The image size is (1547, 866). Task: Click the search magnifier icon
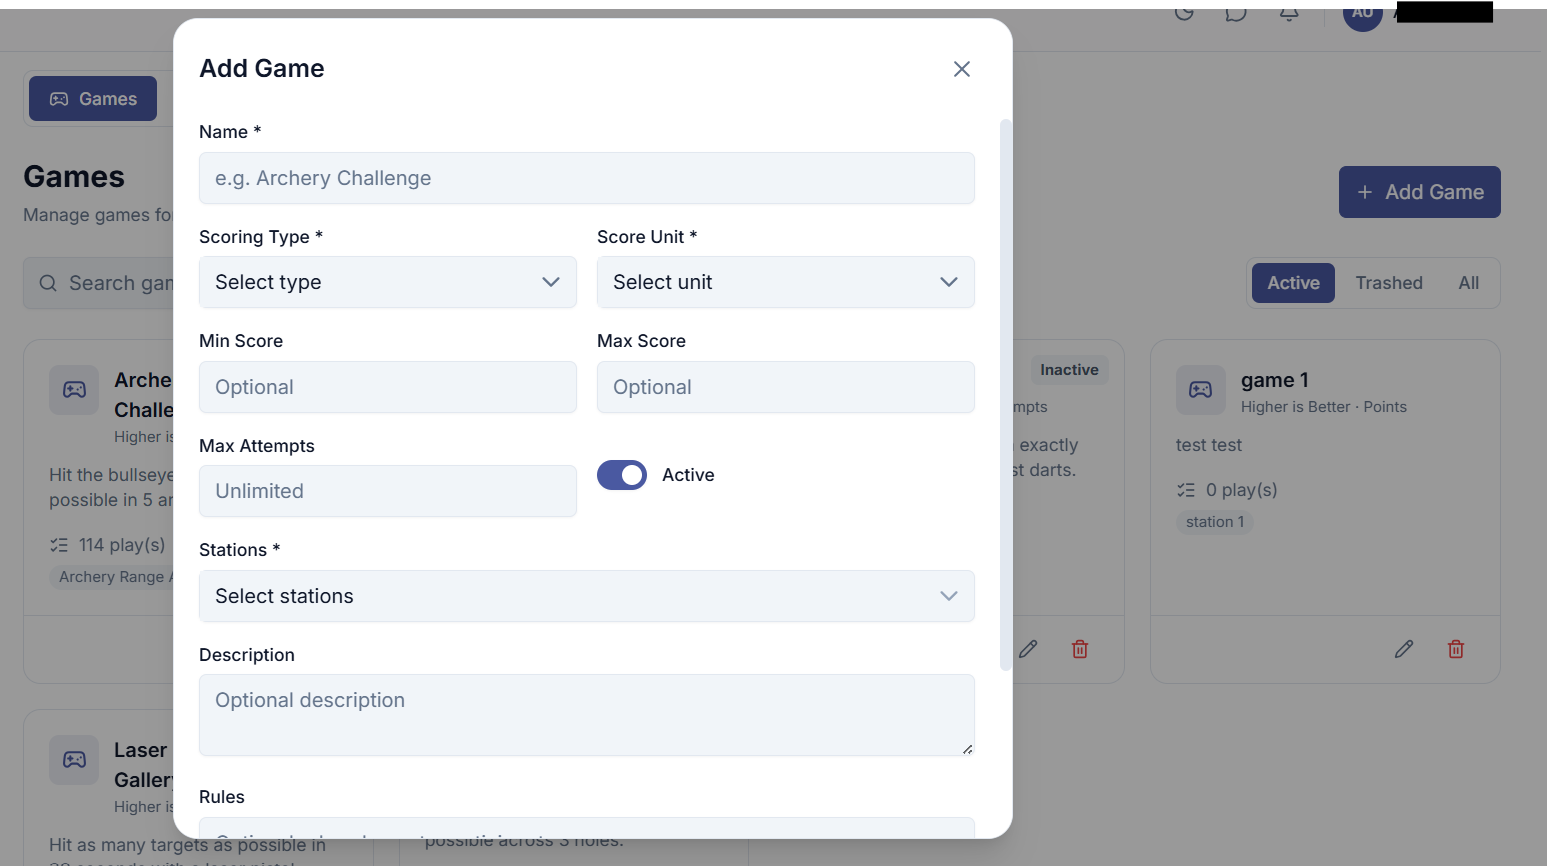pos(48,283)
